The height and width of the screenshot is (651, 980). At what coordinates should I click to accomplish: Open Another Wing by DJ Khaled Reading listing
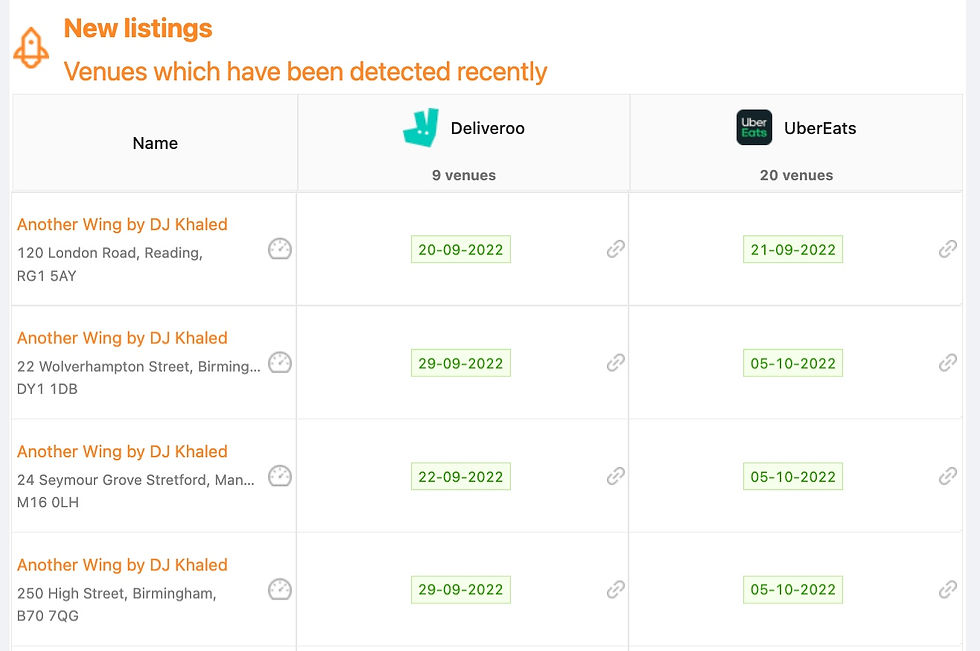click(x=122, y=224)
